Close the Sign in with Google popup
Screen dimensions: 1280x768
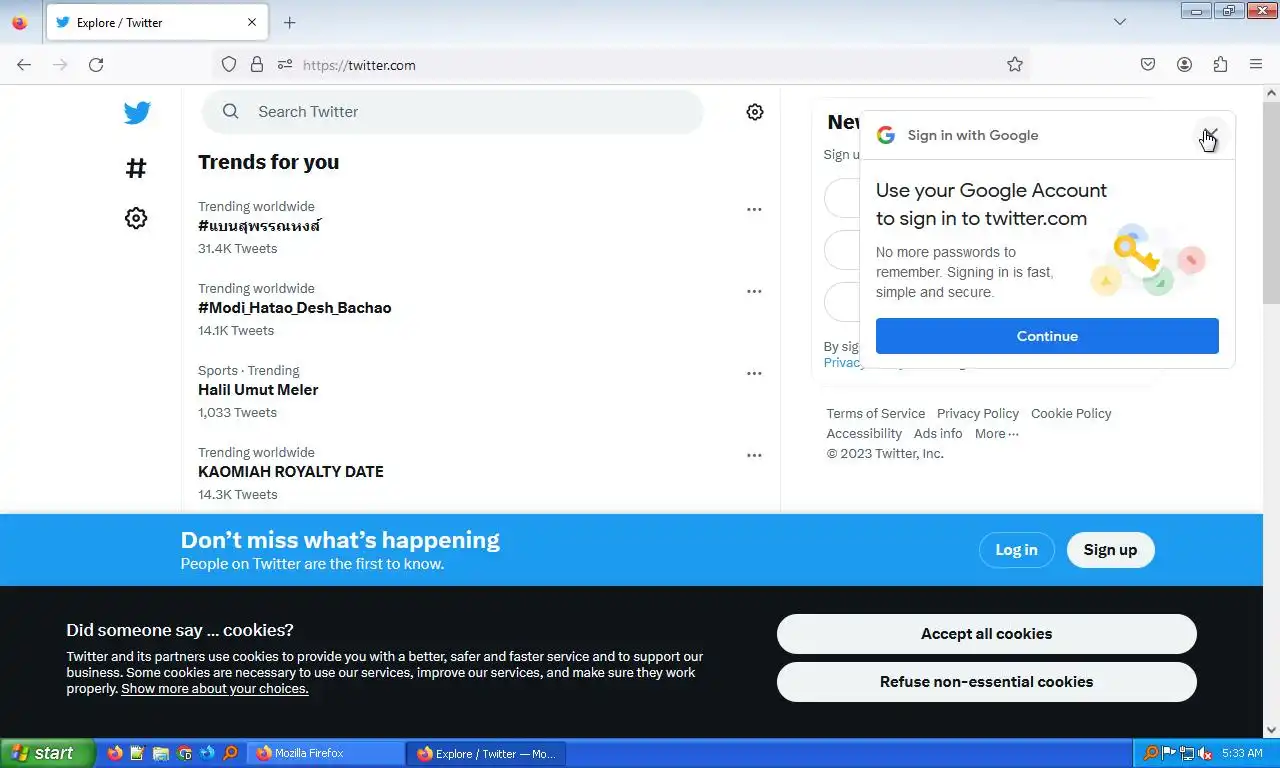point(1210,135)
